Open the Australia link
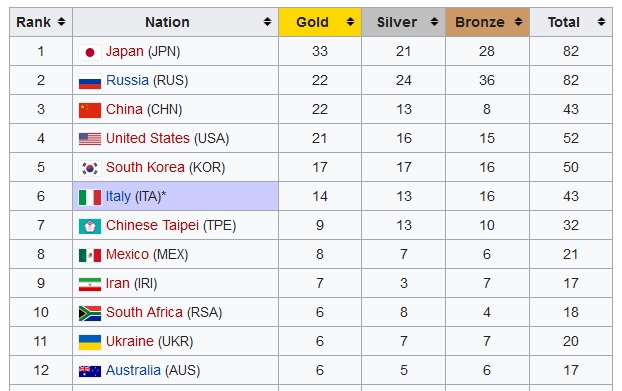622x391 pixels. pyautogui.click(x=133, y=370)
